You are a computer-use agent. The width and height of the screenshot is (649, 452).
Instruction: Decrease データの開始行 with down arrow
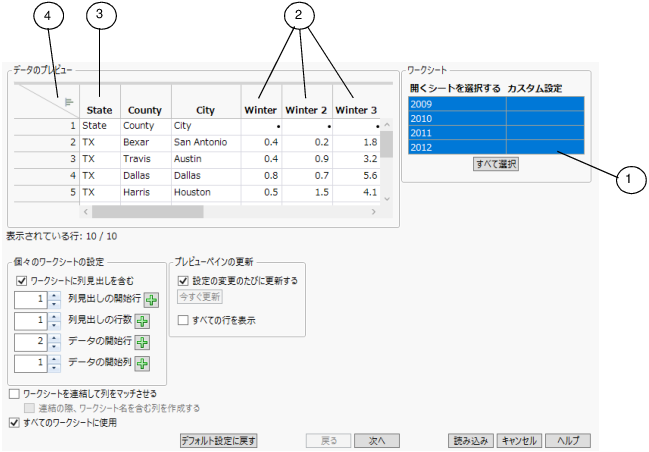(54, 347)
